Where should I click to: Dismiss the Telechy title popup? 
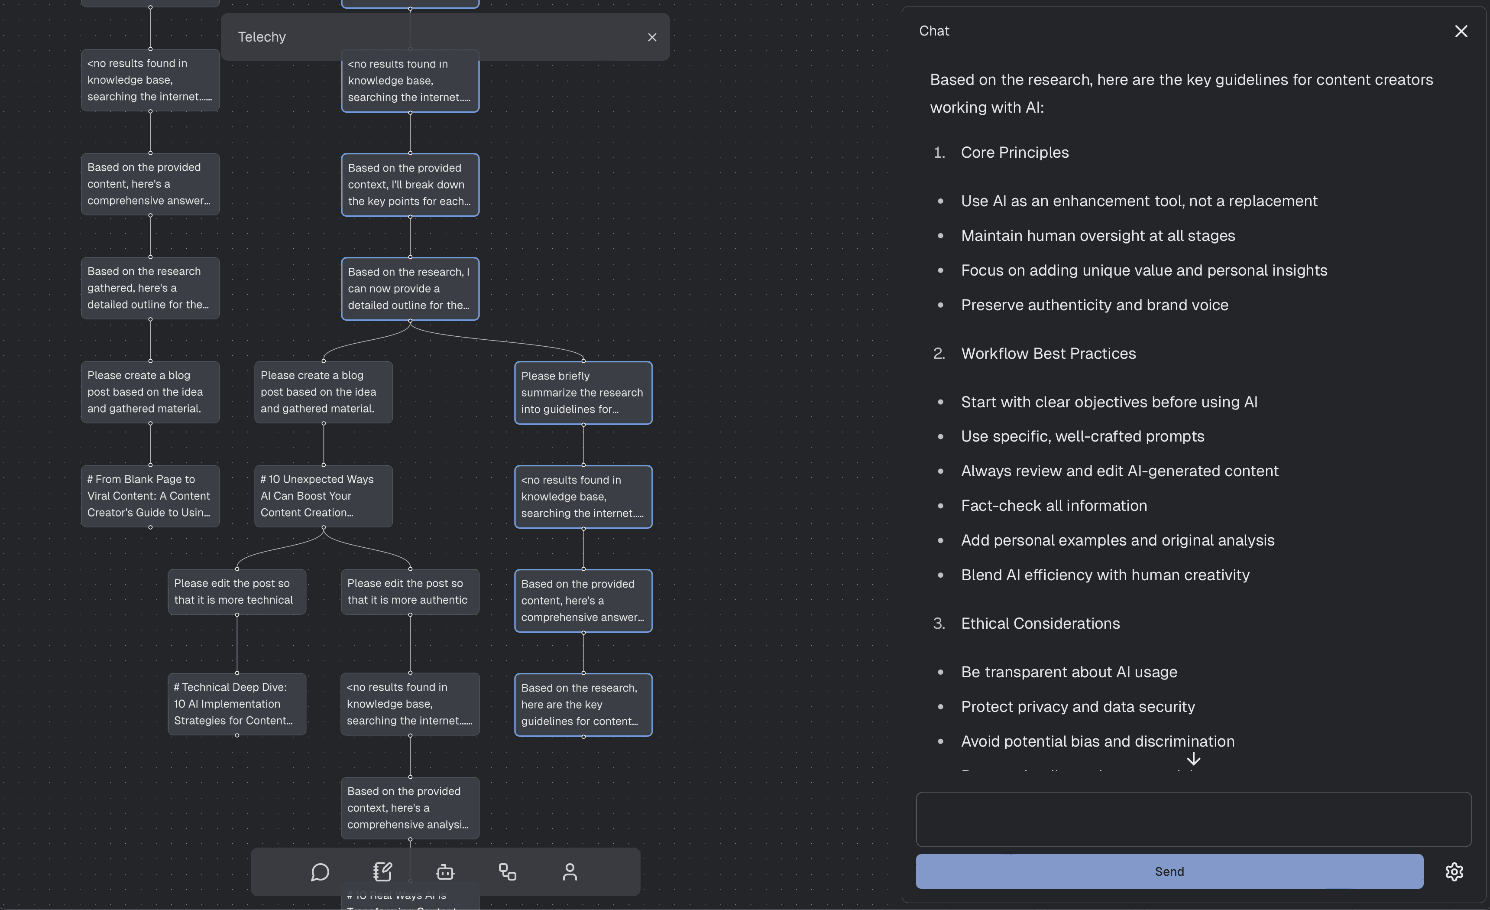pos(652,37)
